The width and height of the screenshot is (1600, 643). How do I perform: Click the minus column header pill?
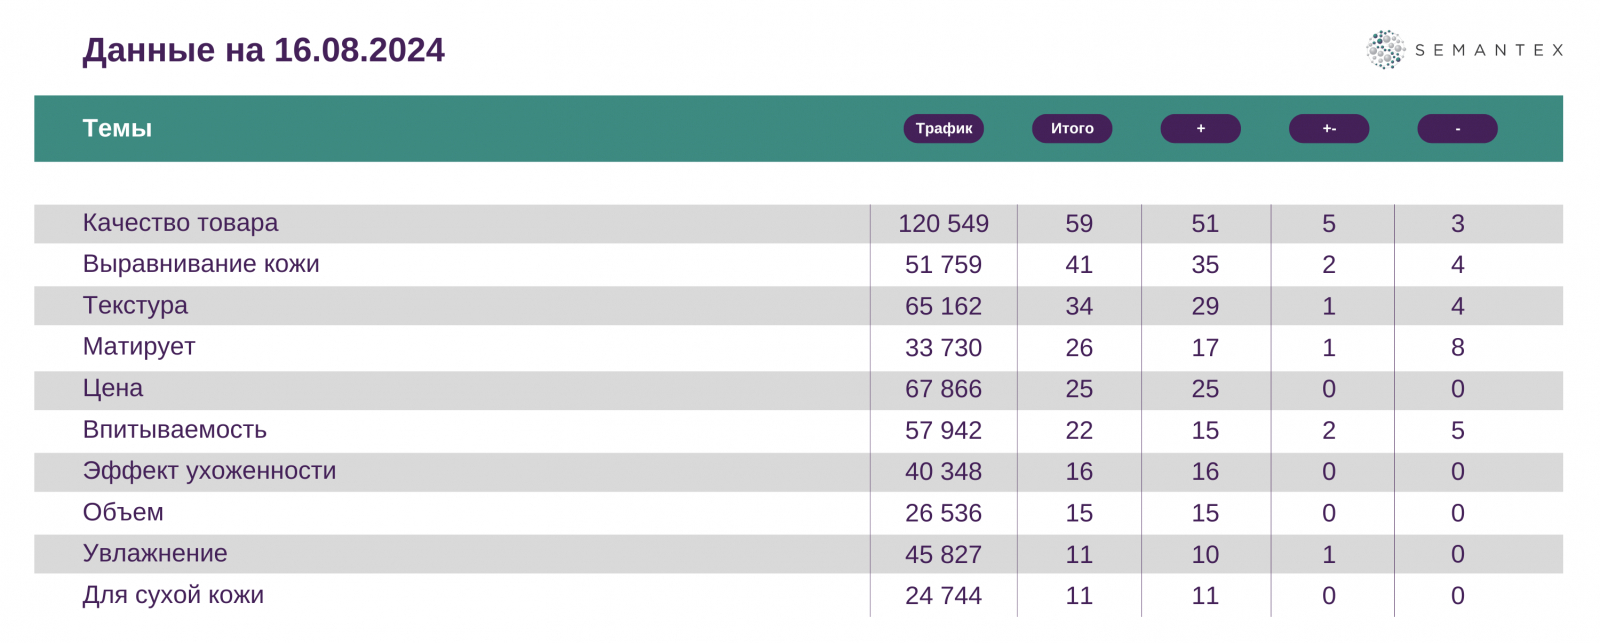[1457, 128]
